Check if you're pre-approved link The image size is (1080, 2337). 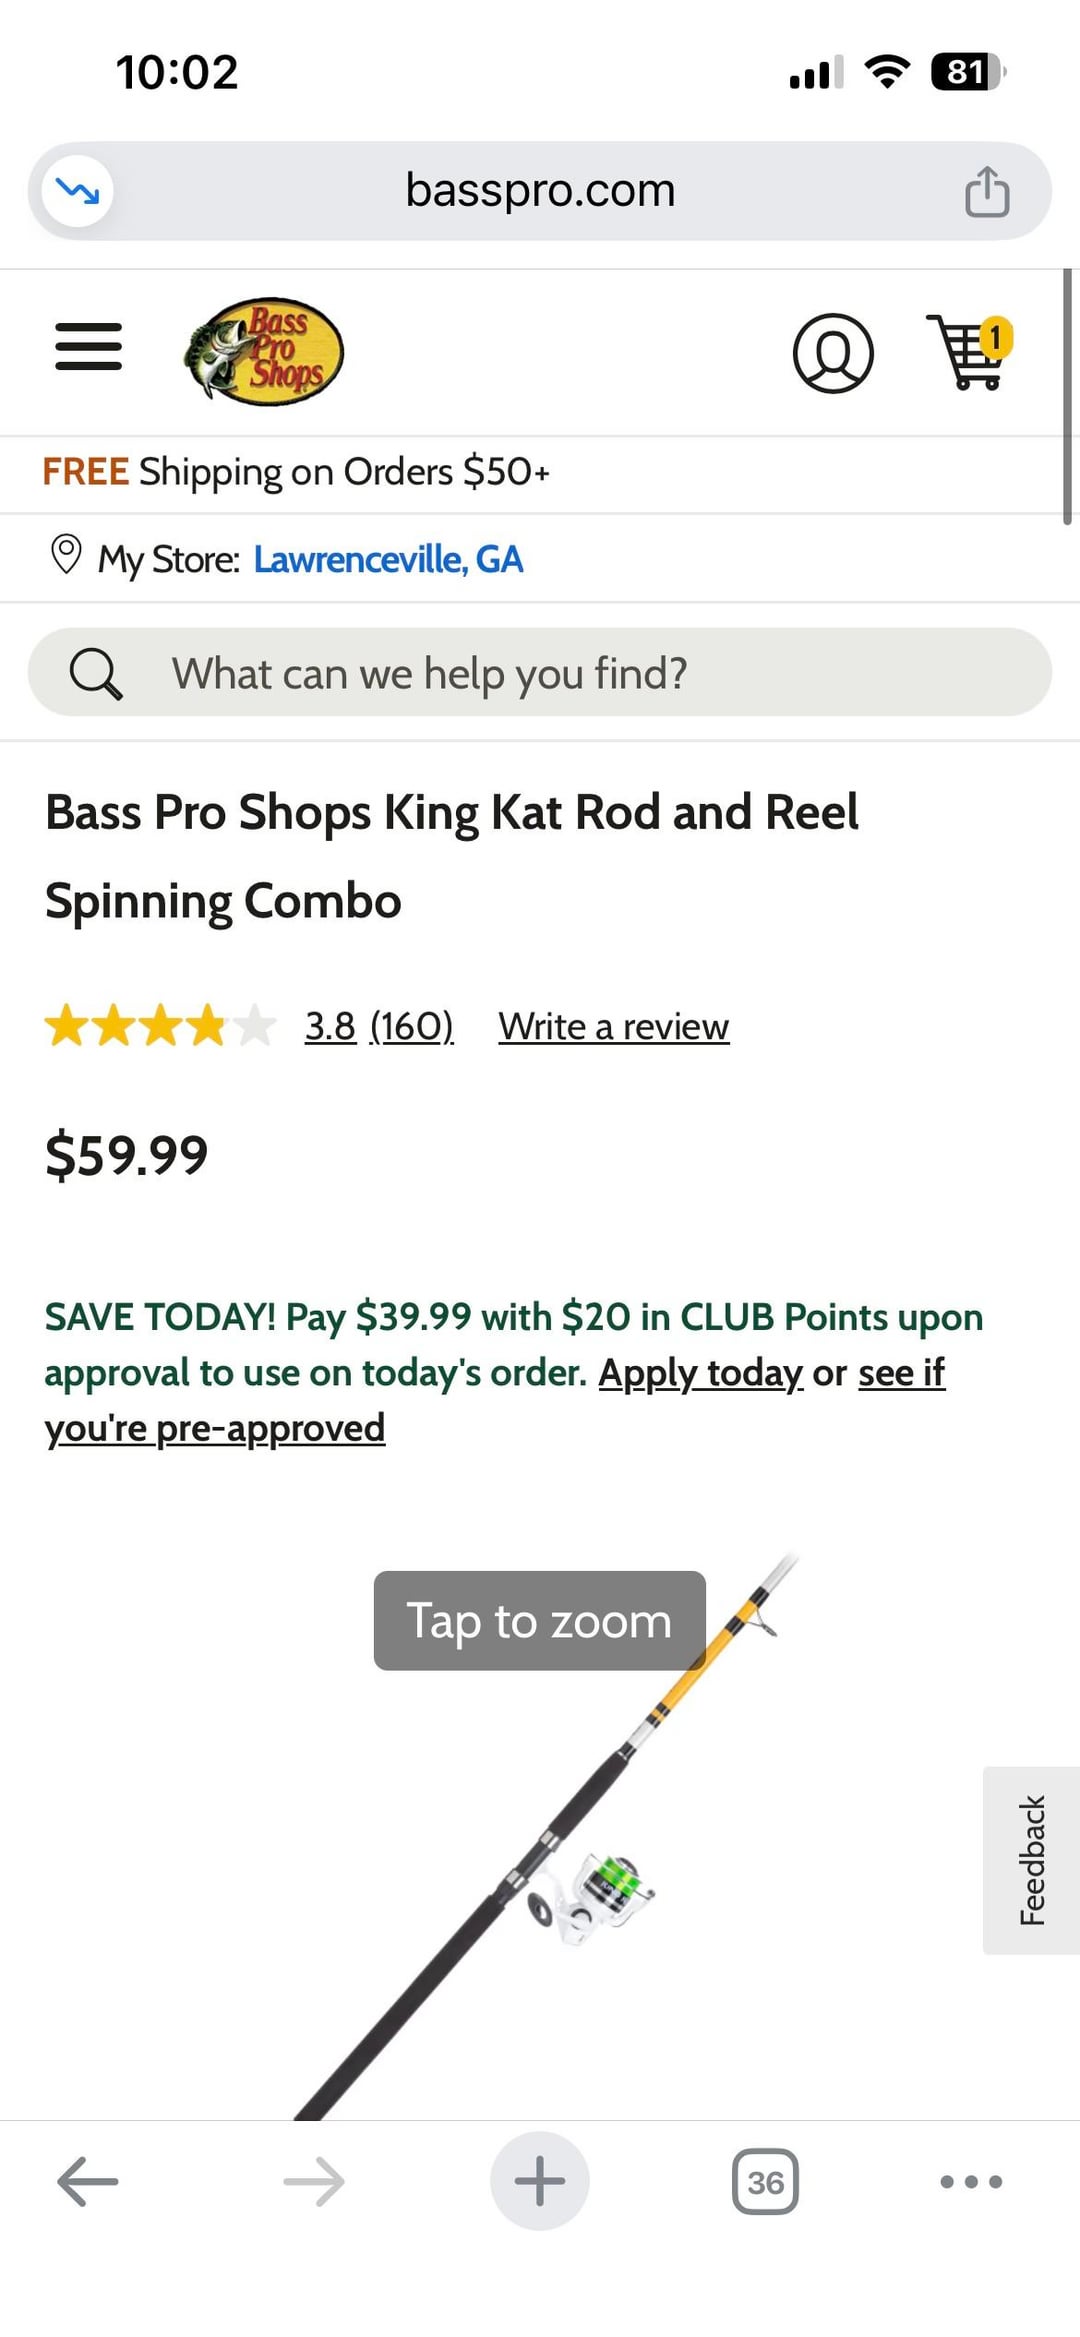coord(215,1428)
